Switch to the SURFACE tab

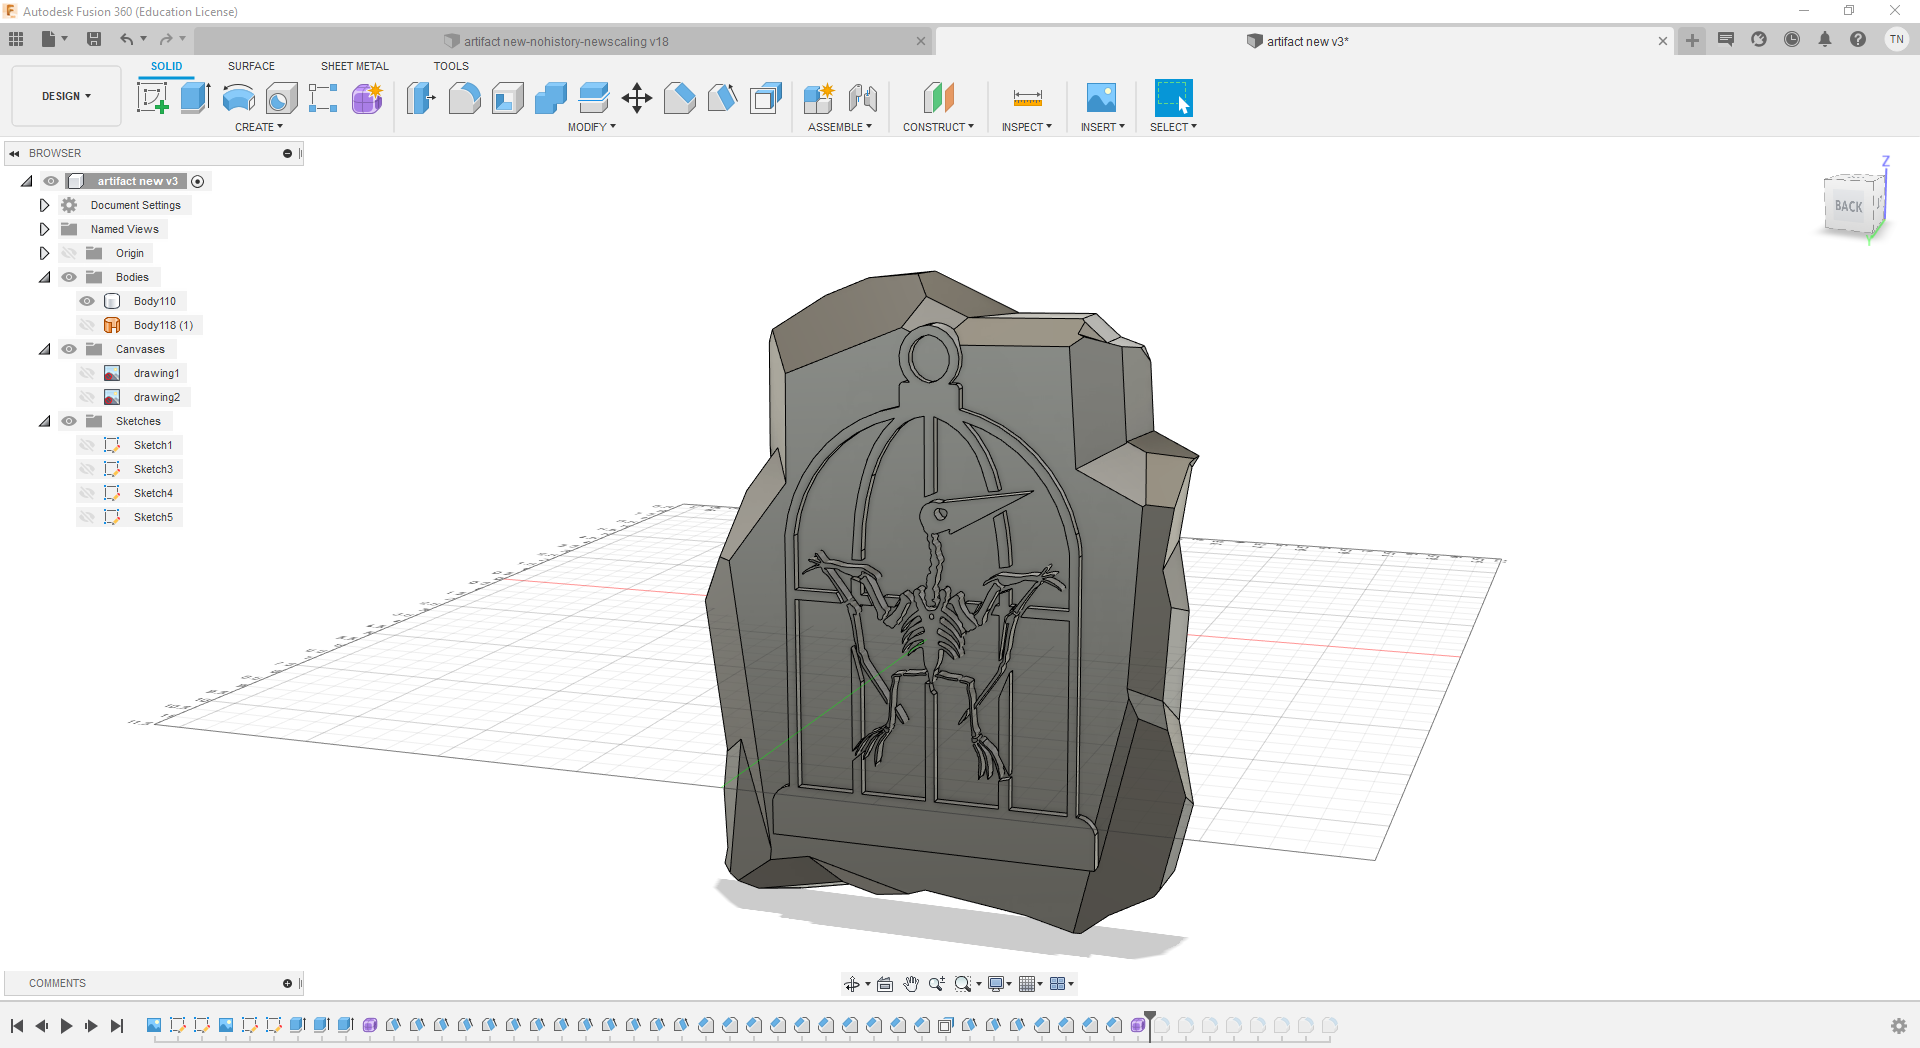click(251, 66)
